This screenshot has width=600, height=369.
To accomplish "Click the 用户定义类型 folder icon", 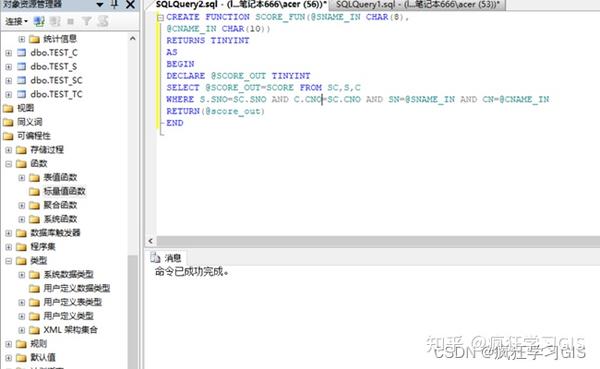I will pyautogui.click(x=34, y=316).
